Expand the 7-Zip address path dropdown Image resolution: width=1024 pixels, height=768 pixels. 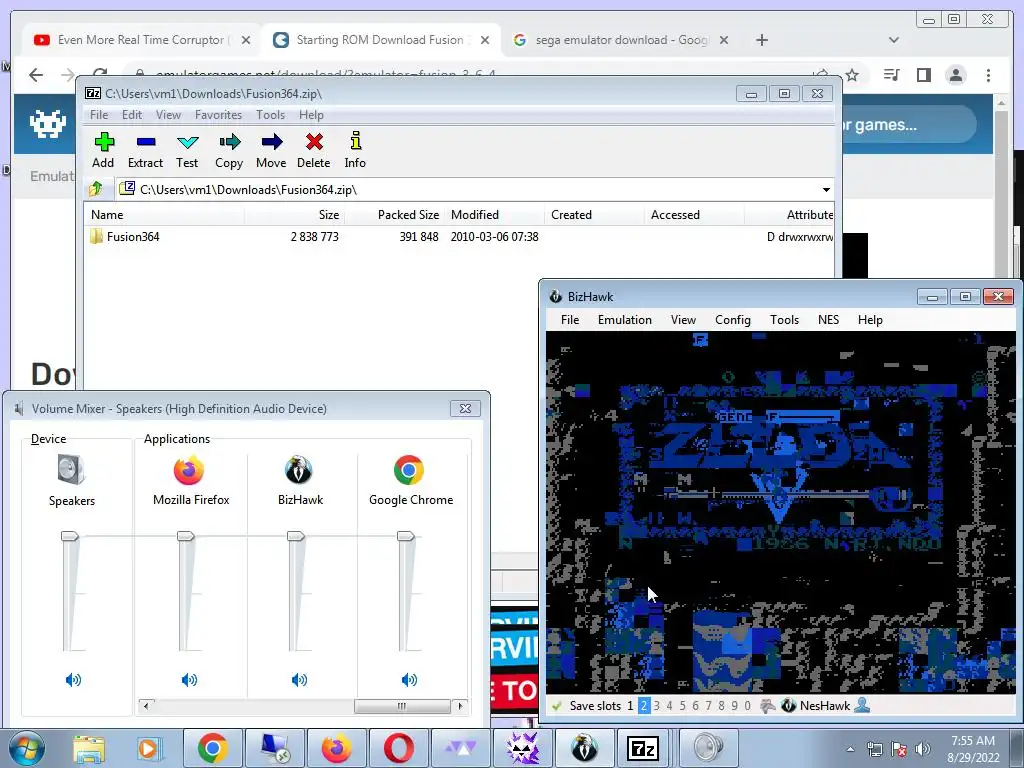[x=826, y=190]
